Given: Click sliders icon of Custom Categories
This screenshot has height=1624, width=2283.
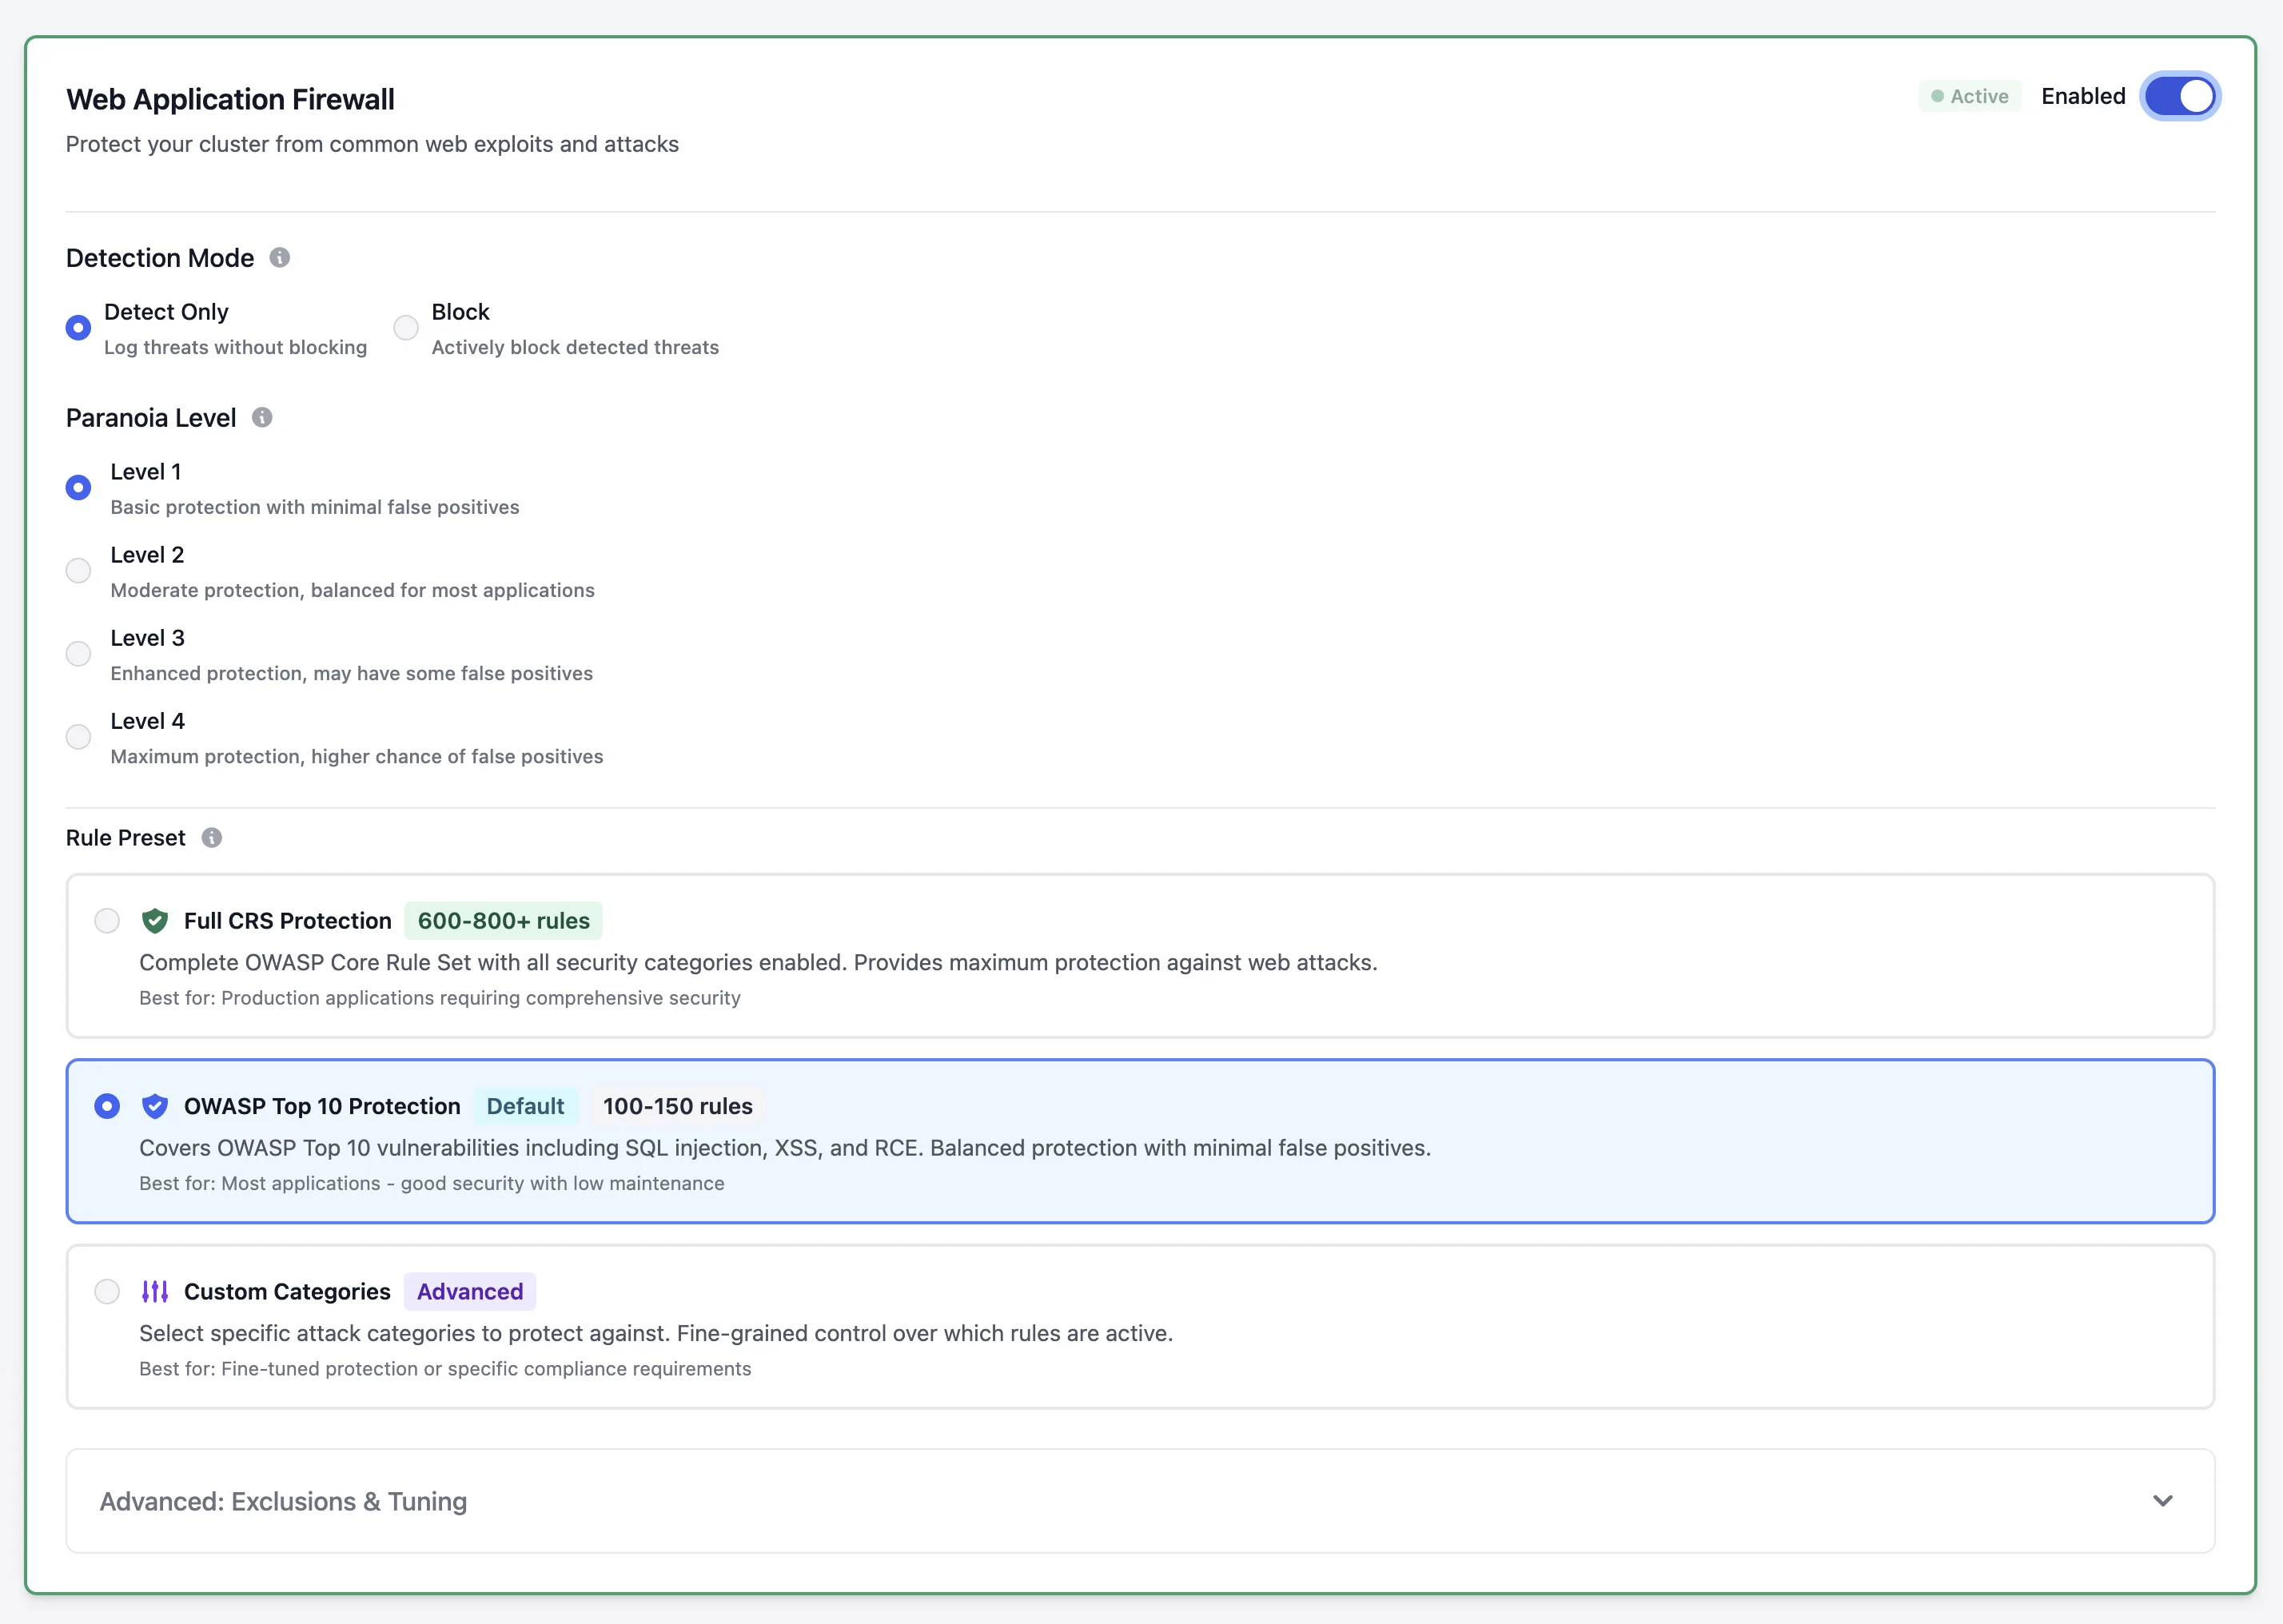Looking at the screenshot, I should (x=155, y=1292).
